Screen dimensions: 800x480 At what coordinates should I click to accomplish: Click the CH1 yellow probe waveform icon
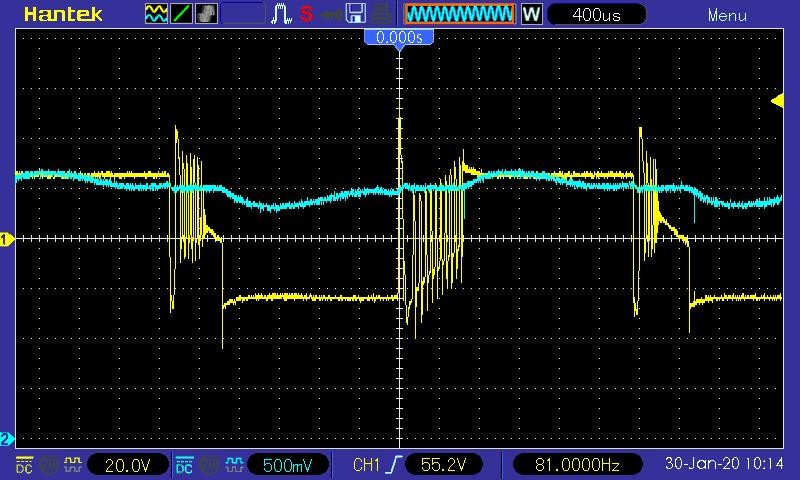[72, 465]
